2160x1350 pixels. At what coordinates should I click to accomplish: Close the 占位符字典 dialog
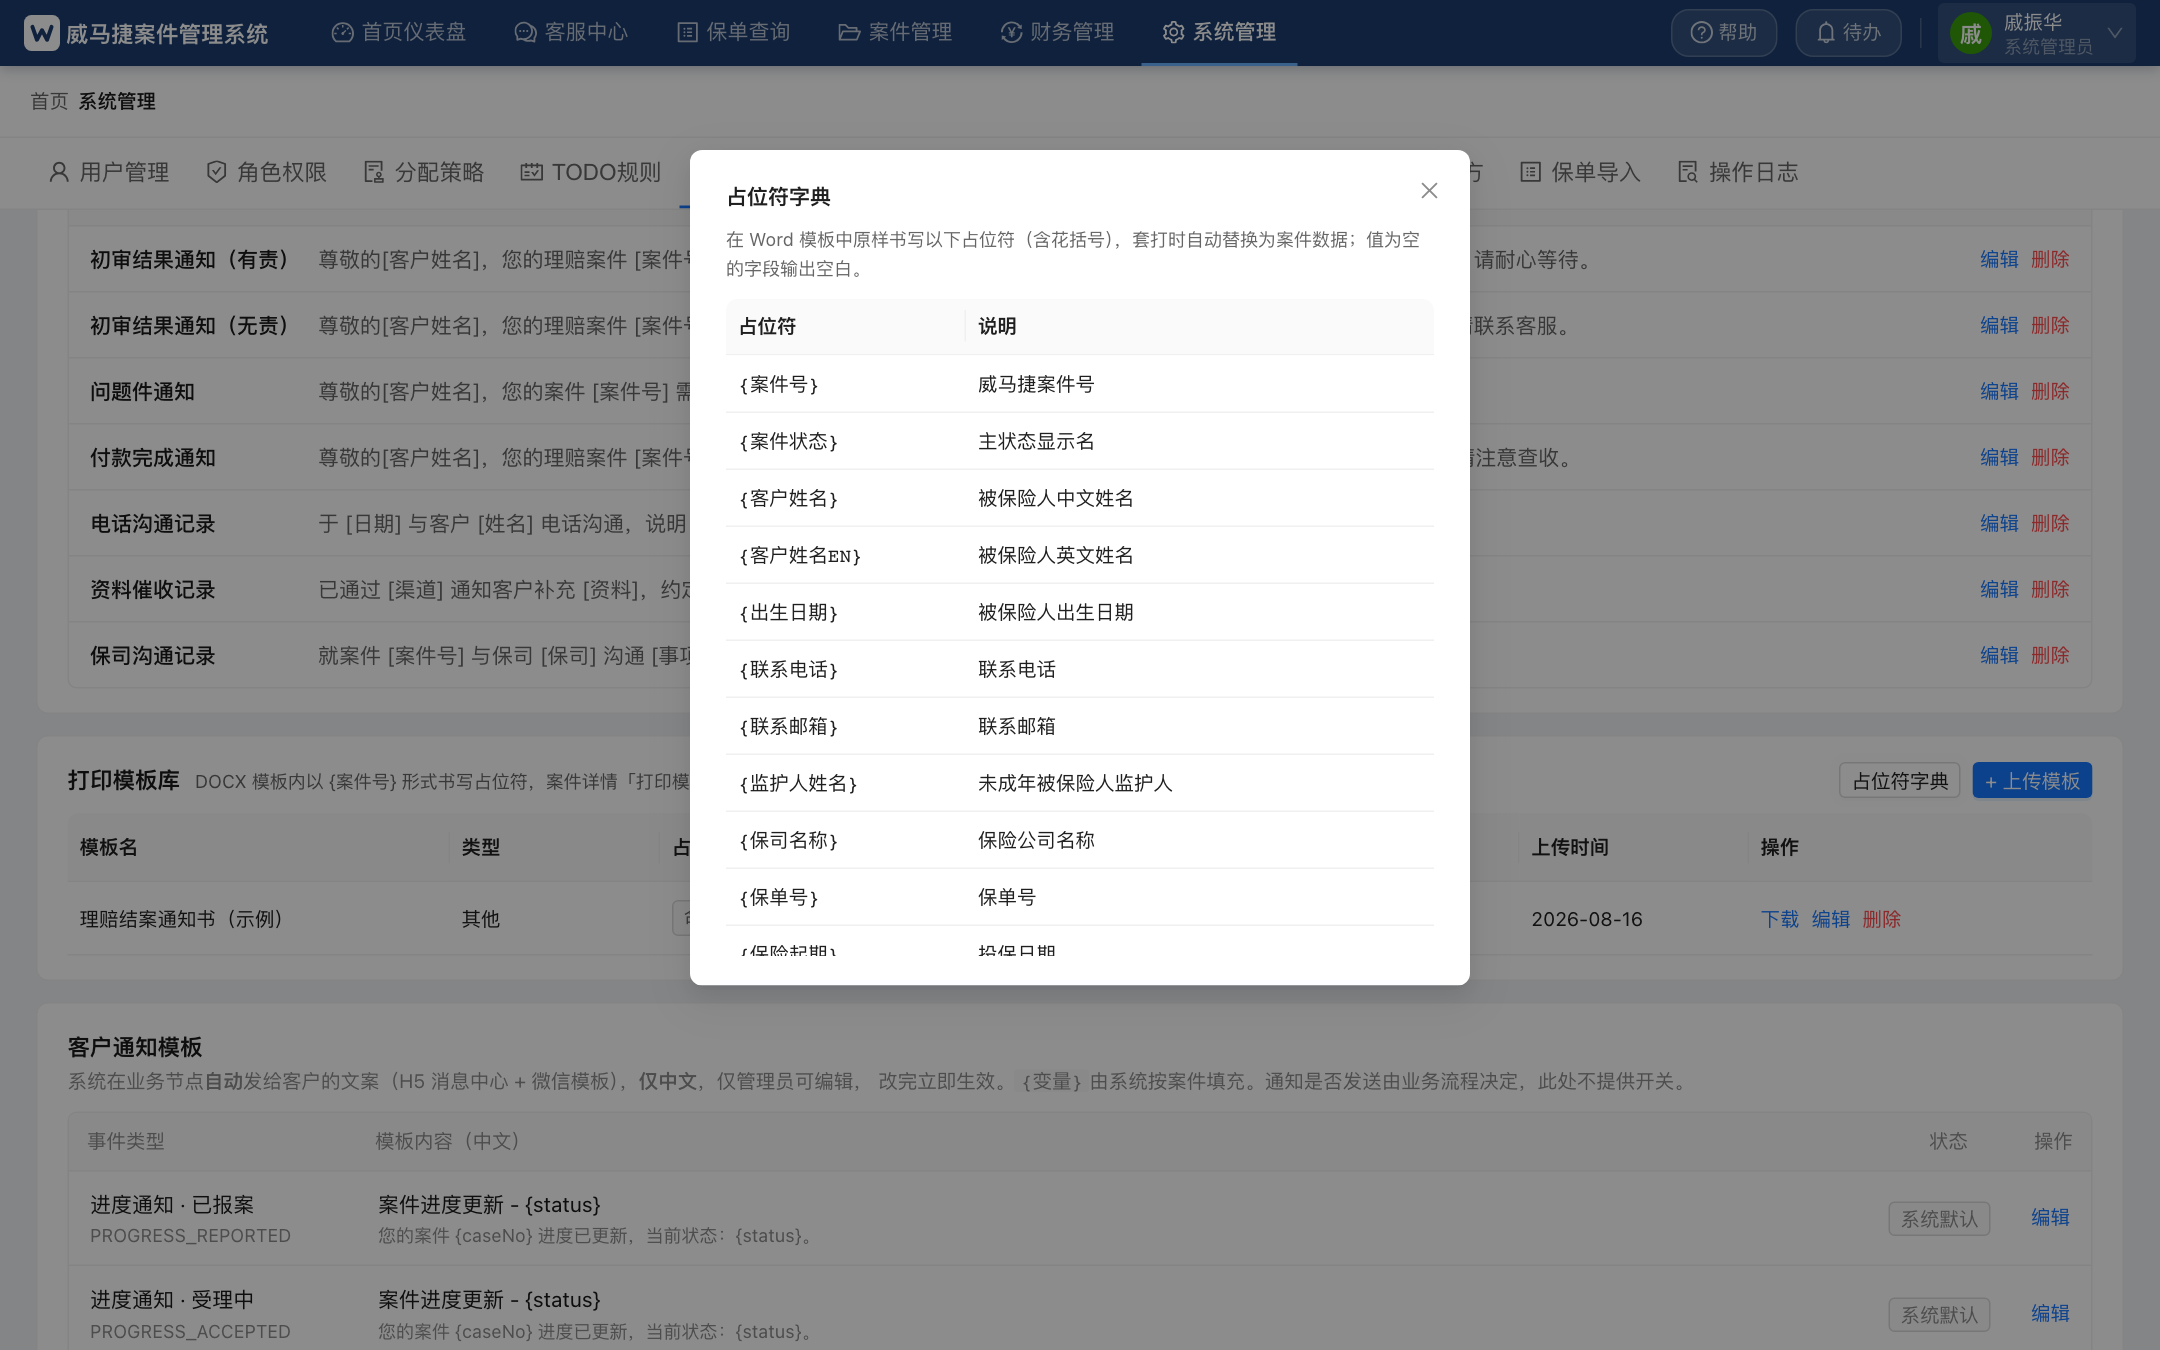(x=1429, y=191)
